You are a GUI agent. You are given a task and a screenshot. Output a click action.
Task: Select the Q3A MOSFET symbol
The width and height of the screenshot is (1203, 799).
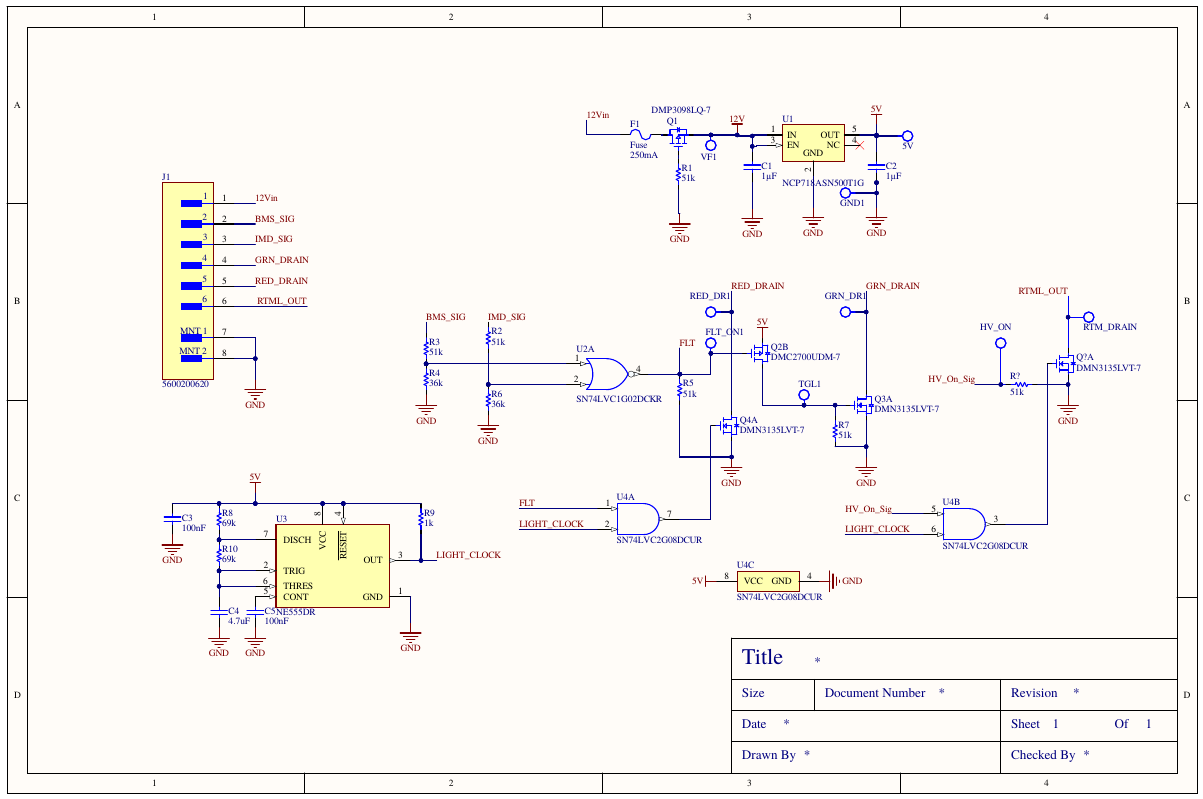(x=862, y=405)
